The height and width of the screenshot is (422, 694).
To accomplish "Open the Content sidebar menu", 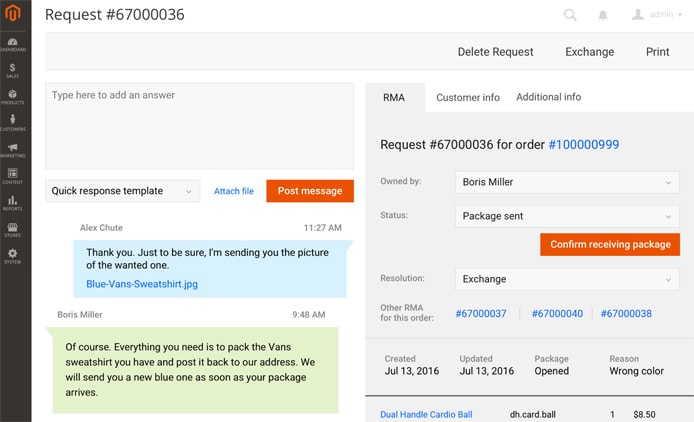I will (x=12, y=176).
